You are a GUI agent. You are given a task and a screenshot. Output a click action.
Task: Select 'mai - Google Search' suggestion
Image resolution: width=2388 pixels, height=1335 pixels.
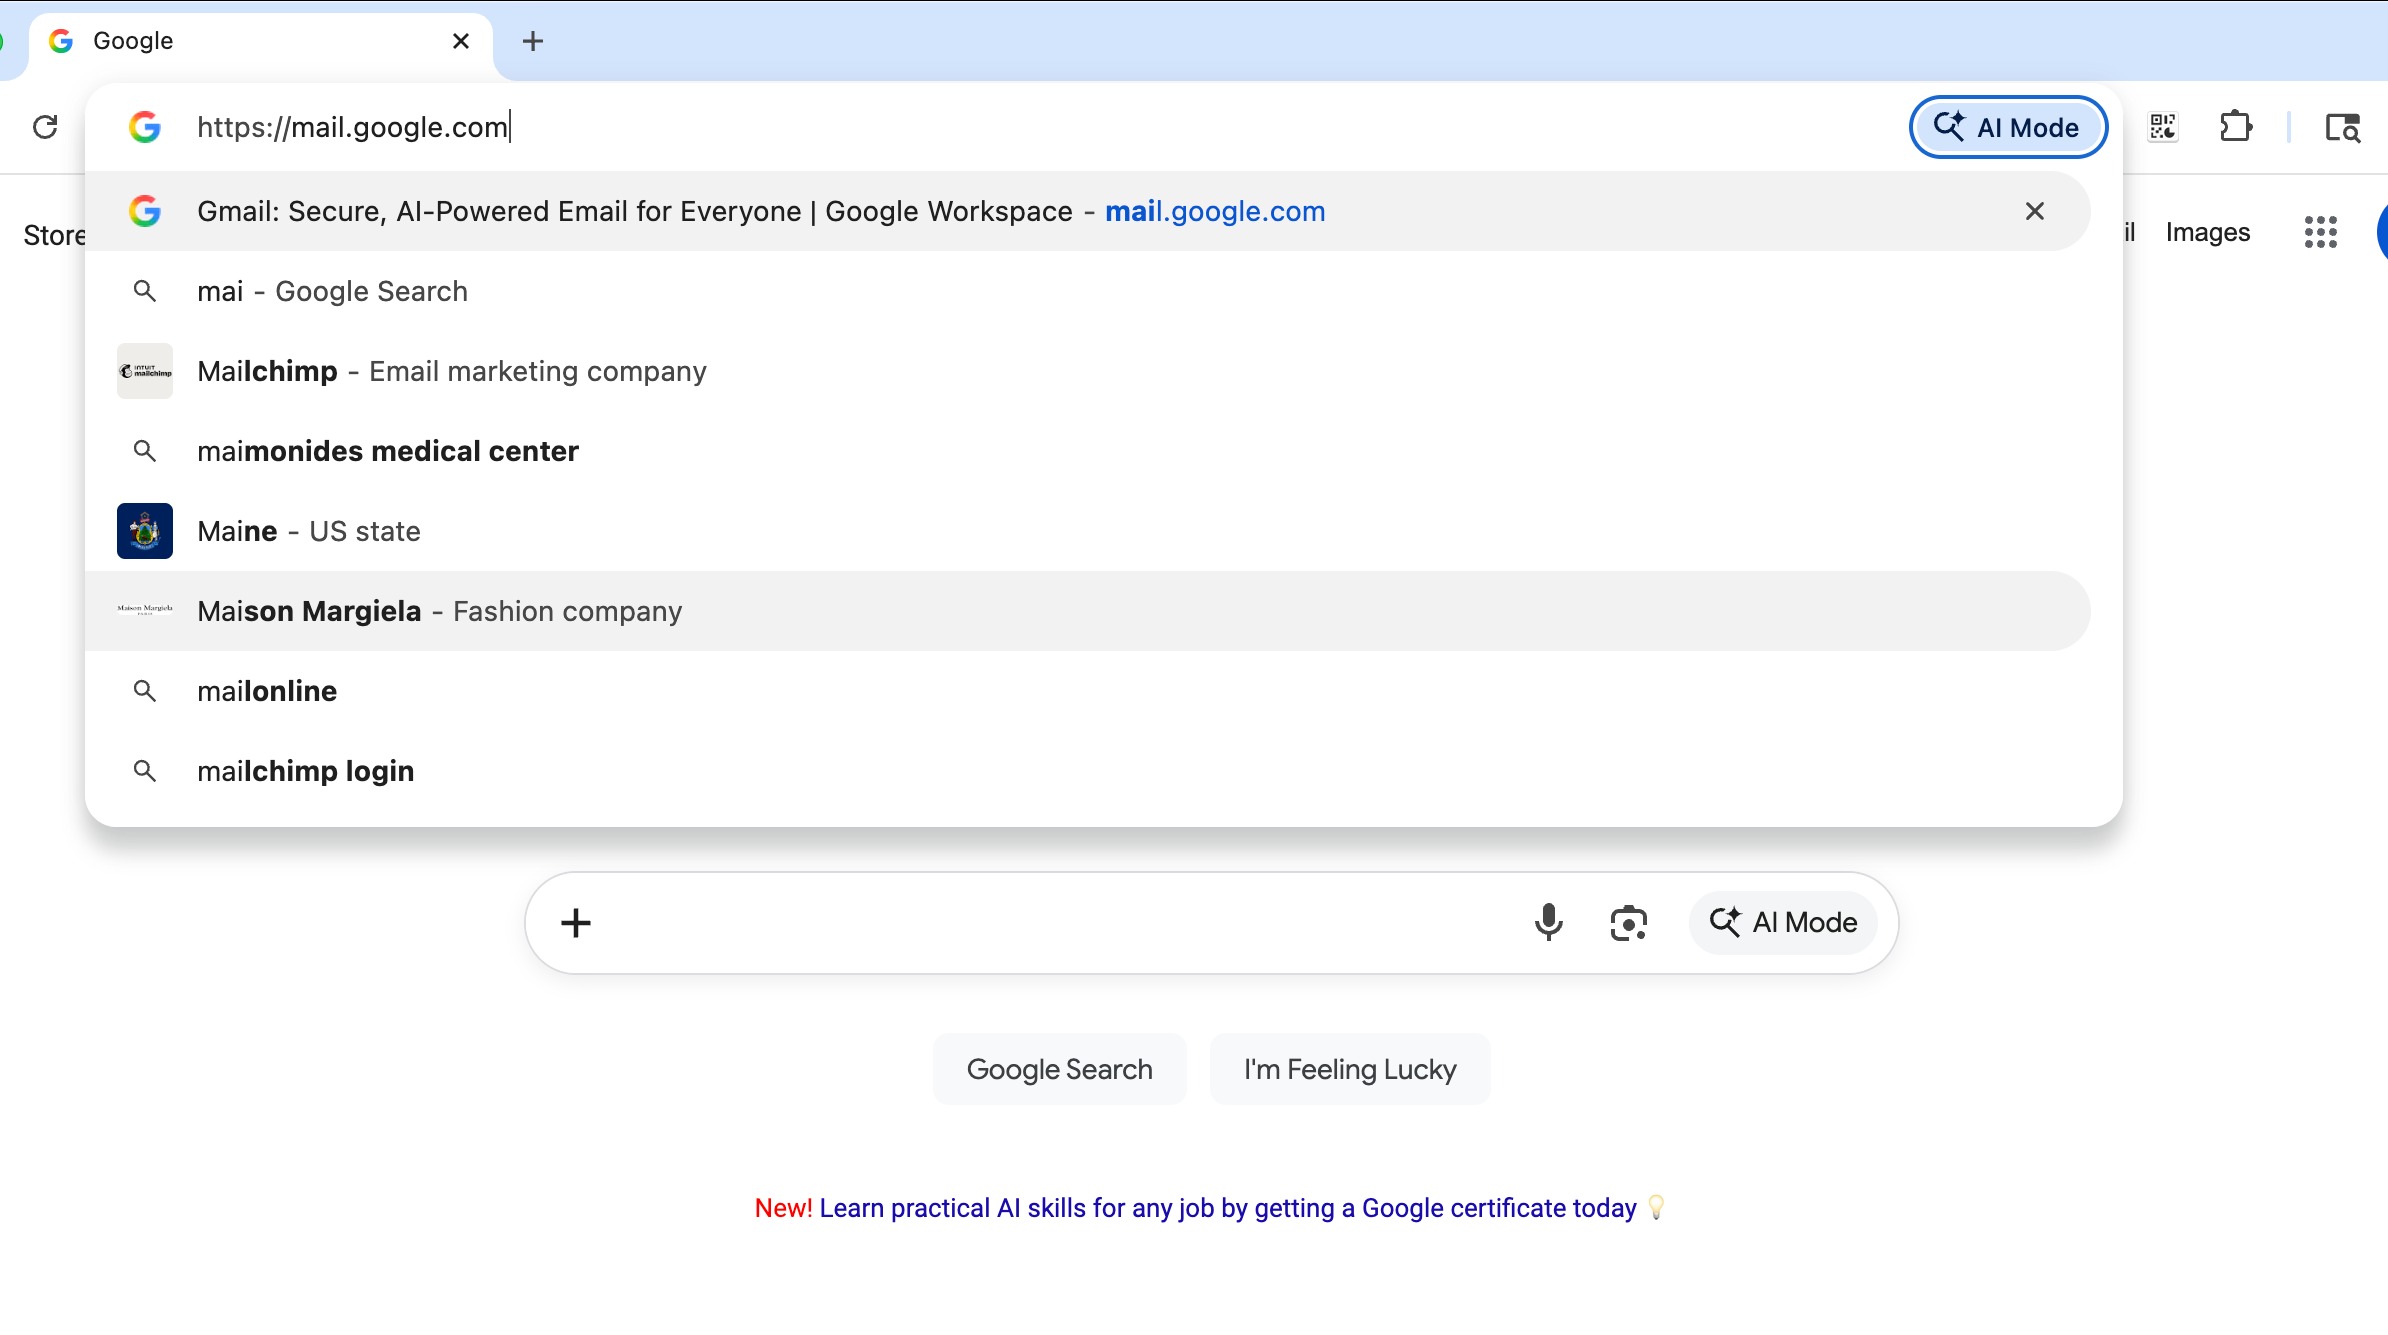click(1088, 291)
